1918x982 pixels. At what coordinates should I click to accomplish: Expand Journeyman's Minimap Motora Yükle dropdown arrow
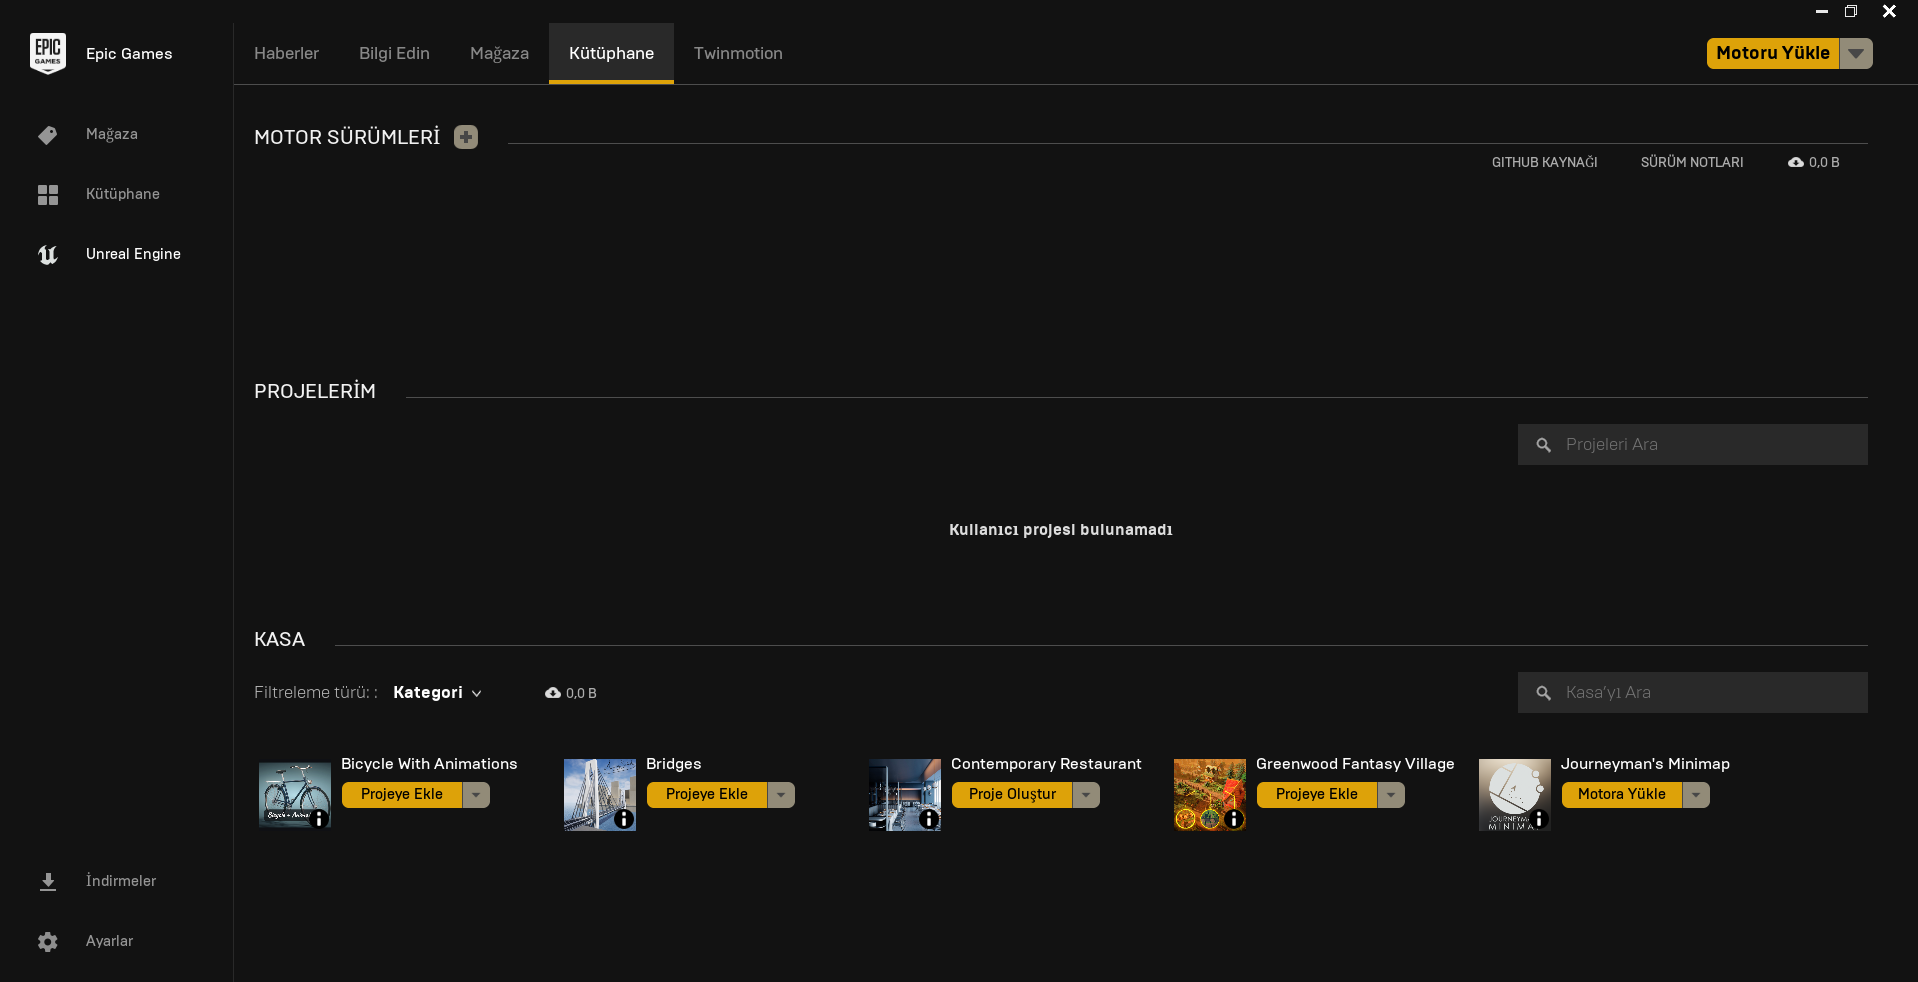point(1696,795)
